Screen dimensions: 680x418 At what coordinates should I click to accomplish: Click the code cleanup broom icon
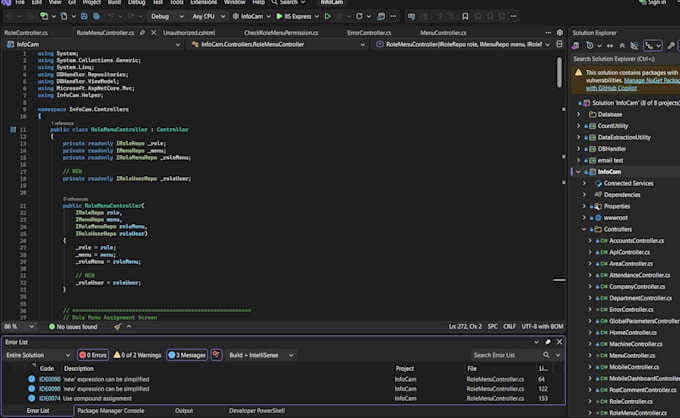pyautogui.click(x=118, y=327)
